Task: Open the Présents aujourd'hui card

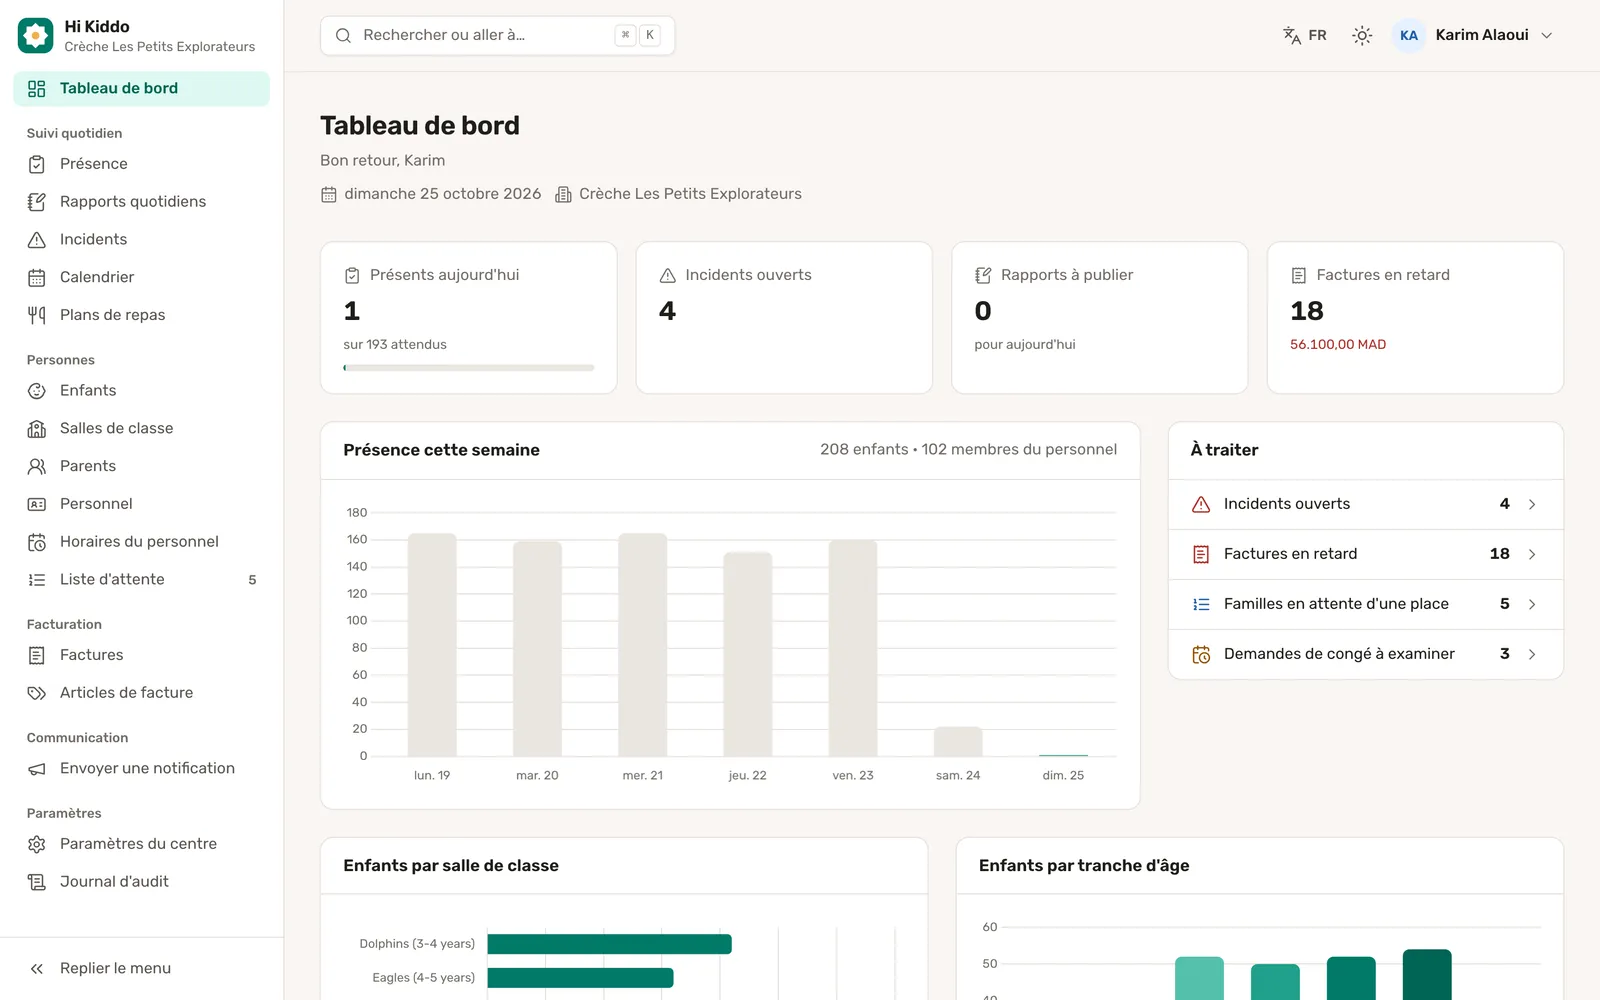Action: 468,318
